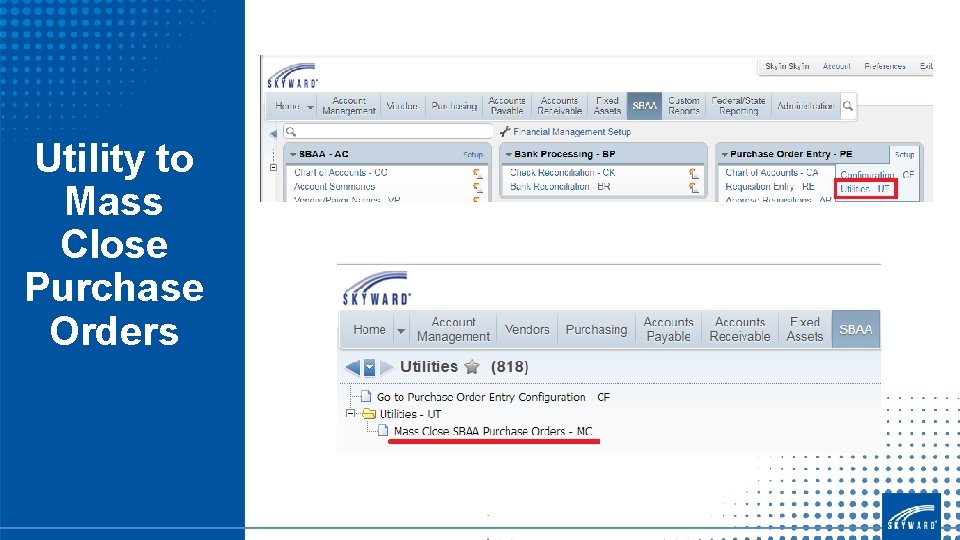This screenshot has width=960, height=540.
Task: Open Chart of Accounts - CA
Action: click(x=771, y=173)
